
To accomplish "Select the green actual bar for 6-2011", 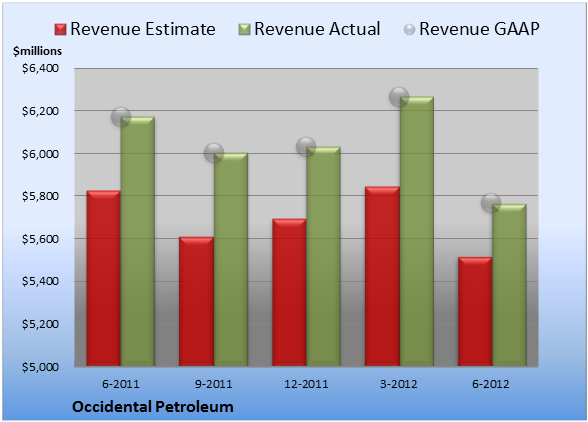I will tap(138, 241).
